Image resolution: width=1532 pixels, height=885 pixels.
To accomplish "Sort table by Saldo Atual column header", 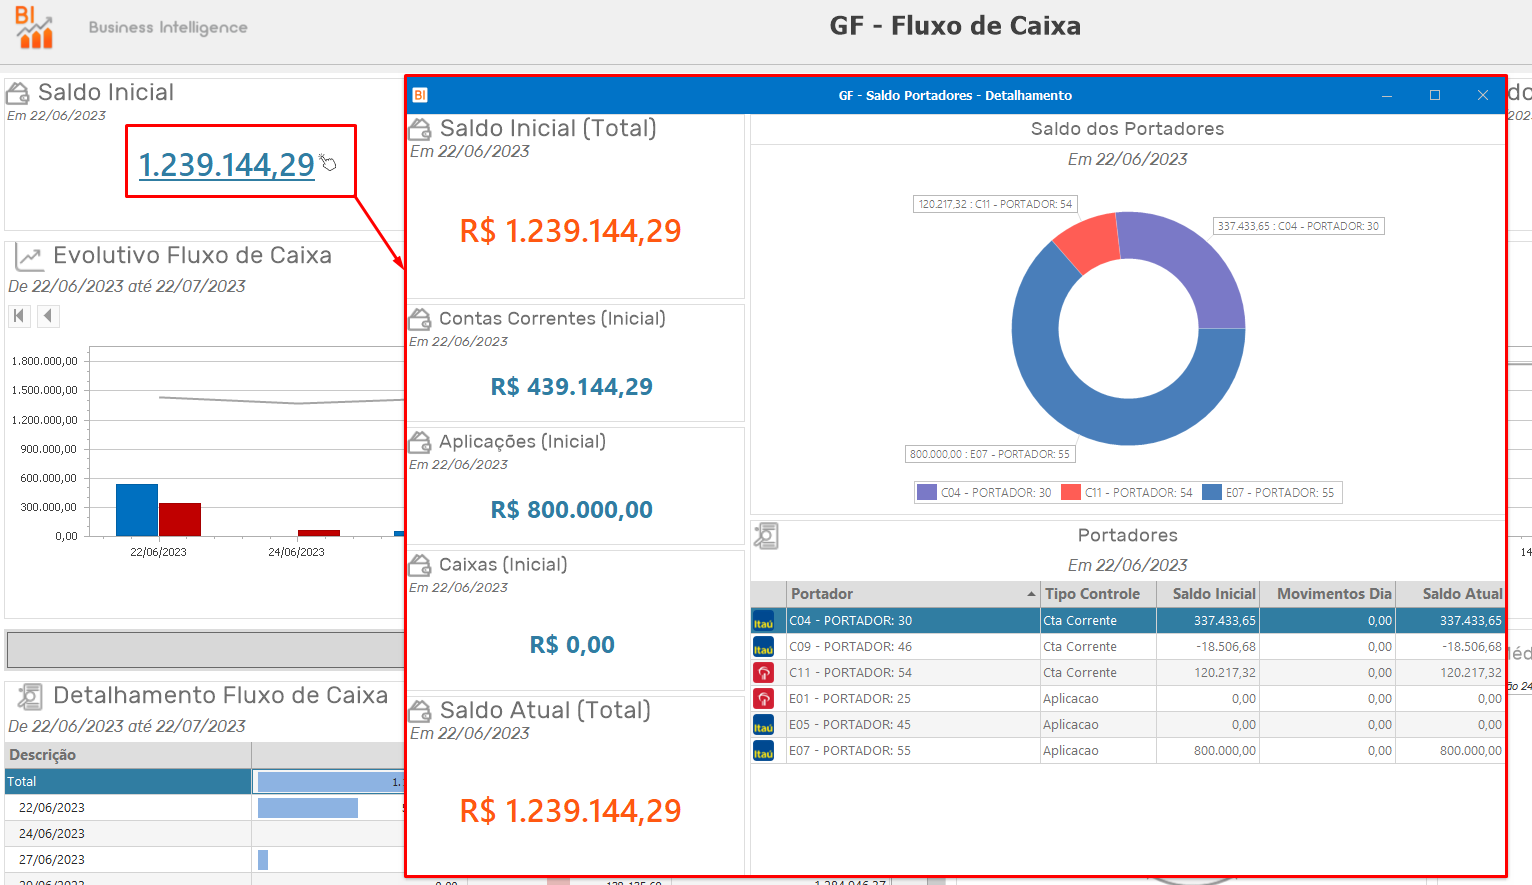I will (x=1450, y=594).
